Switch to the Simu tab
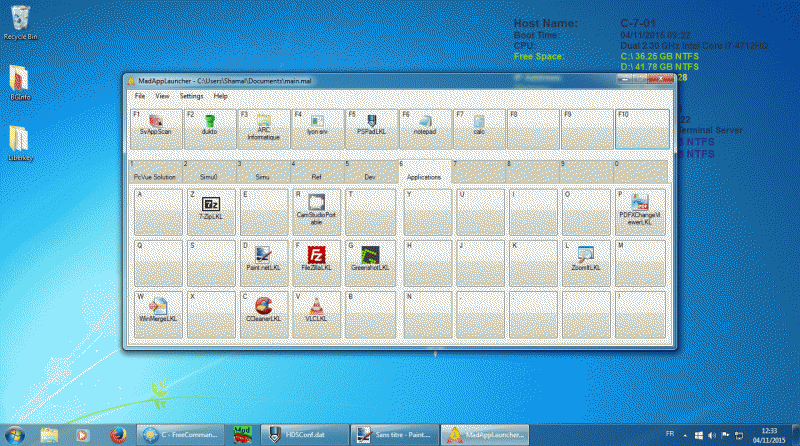The height and width of the screenshot is (446, 800). (262, 171)
